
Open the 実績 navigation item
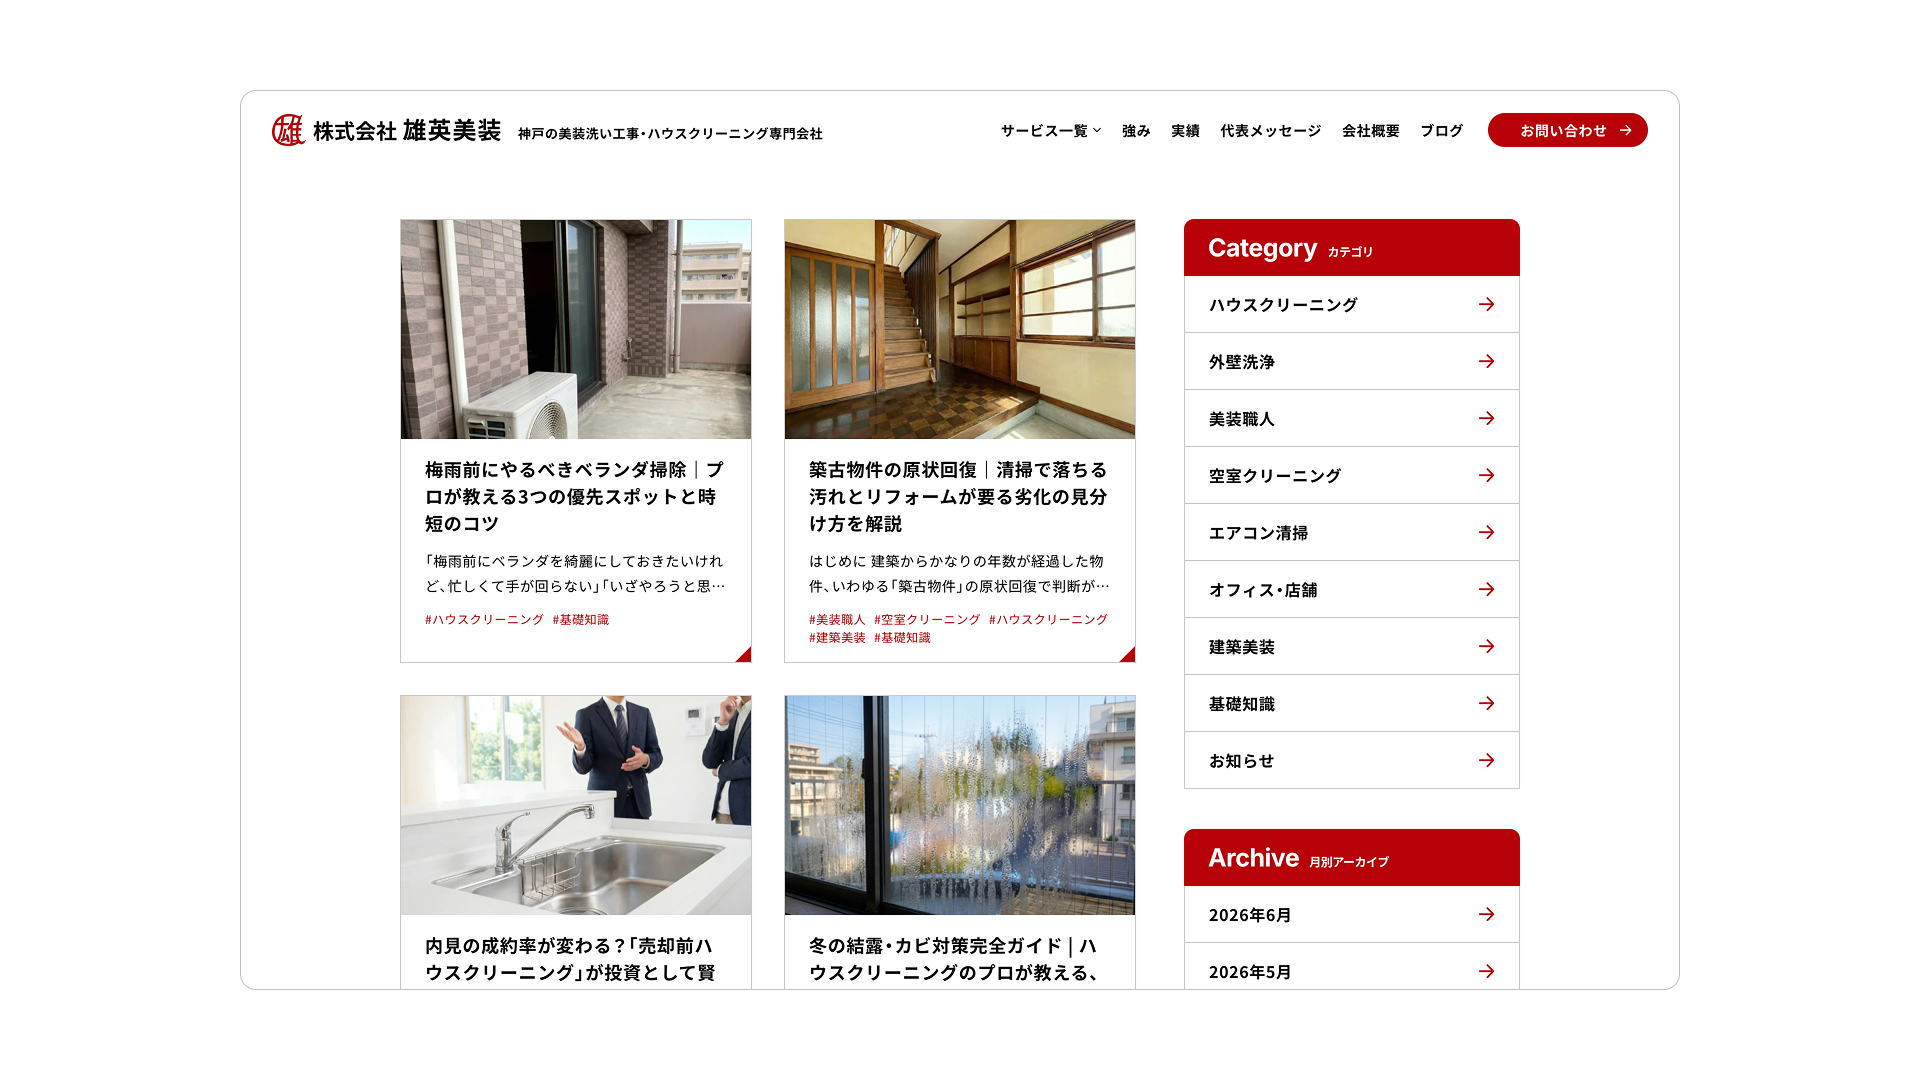[1185, 131]
